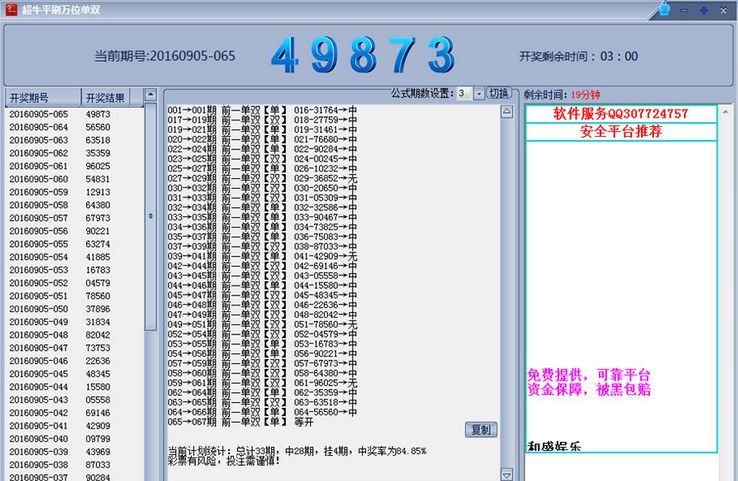Viewport: 738px width, 481px height.
Task: Click the 安全平台推荐 banner
Action: (621, 132)
